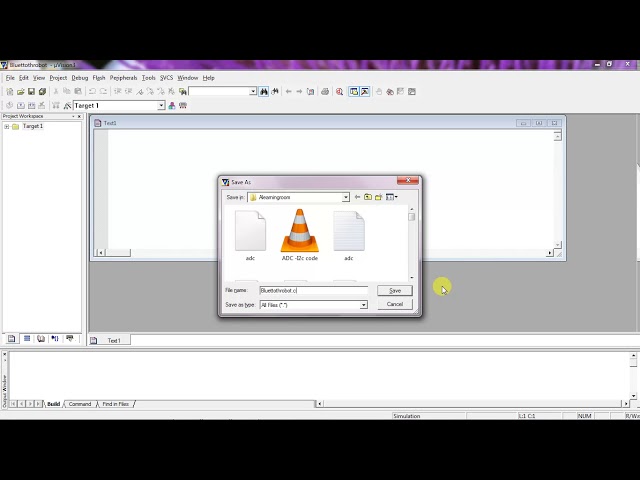Toggle the Output Window toolbar button
This screenshot has height=480, width=640.
(364, 92)
